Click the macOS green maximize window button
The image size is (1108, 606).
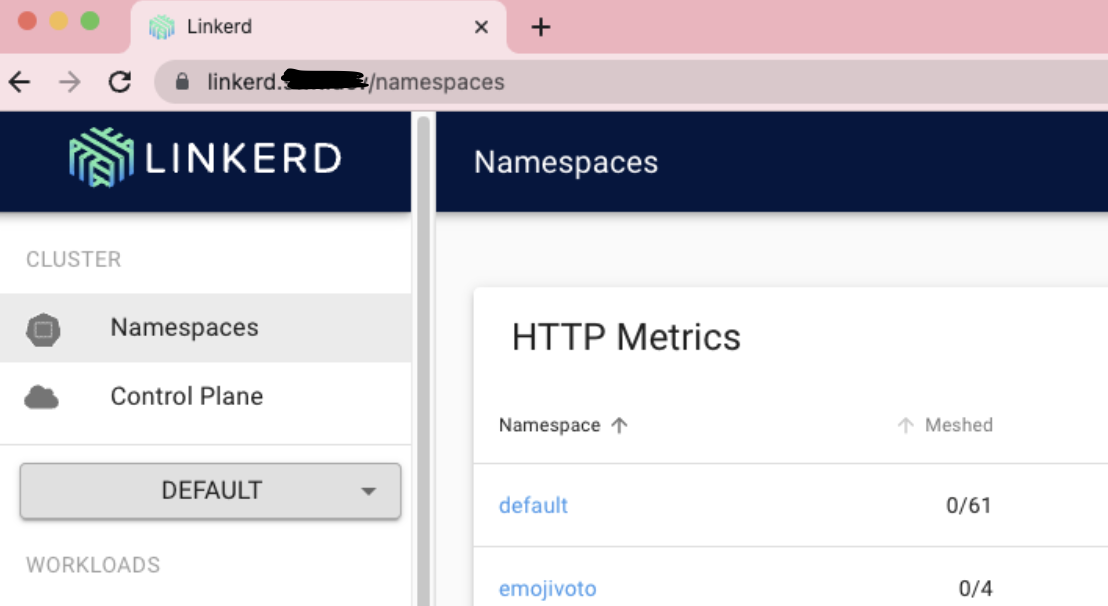click(x=90, y=21)
